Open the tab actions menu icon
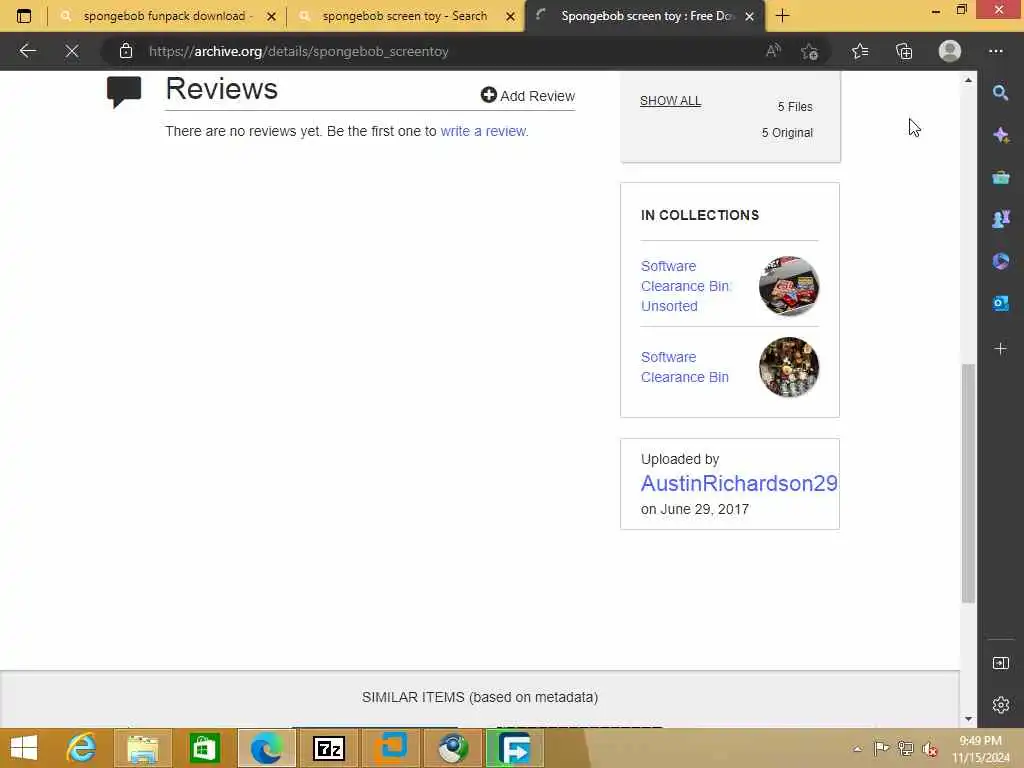 click(24, 16)
